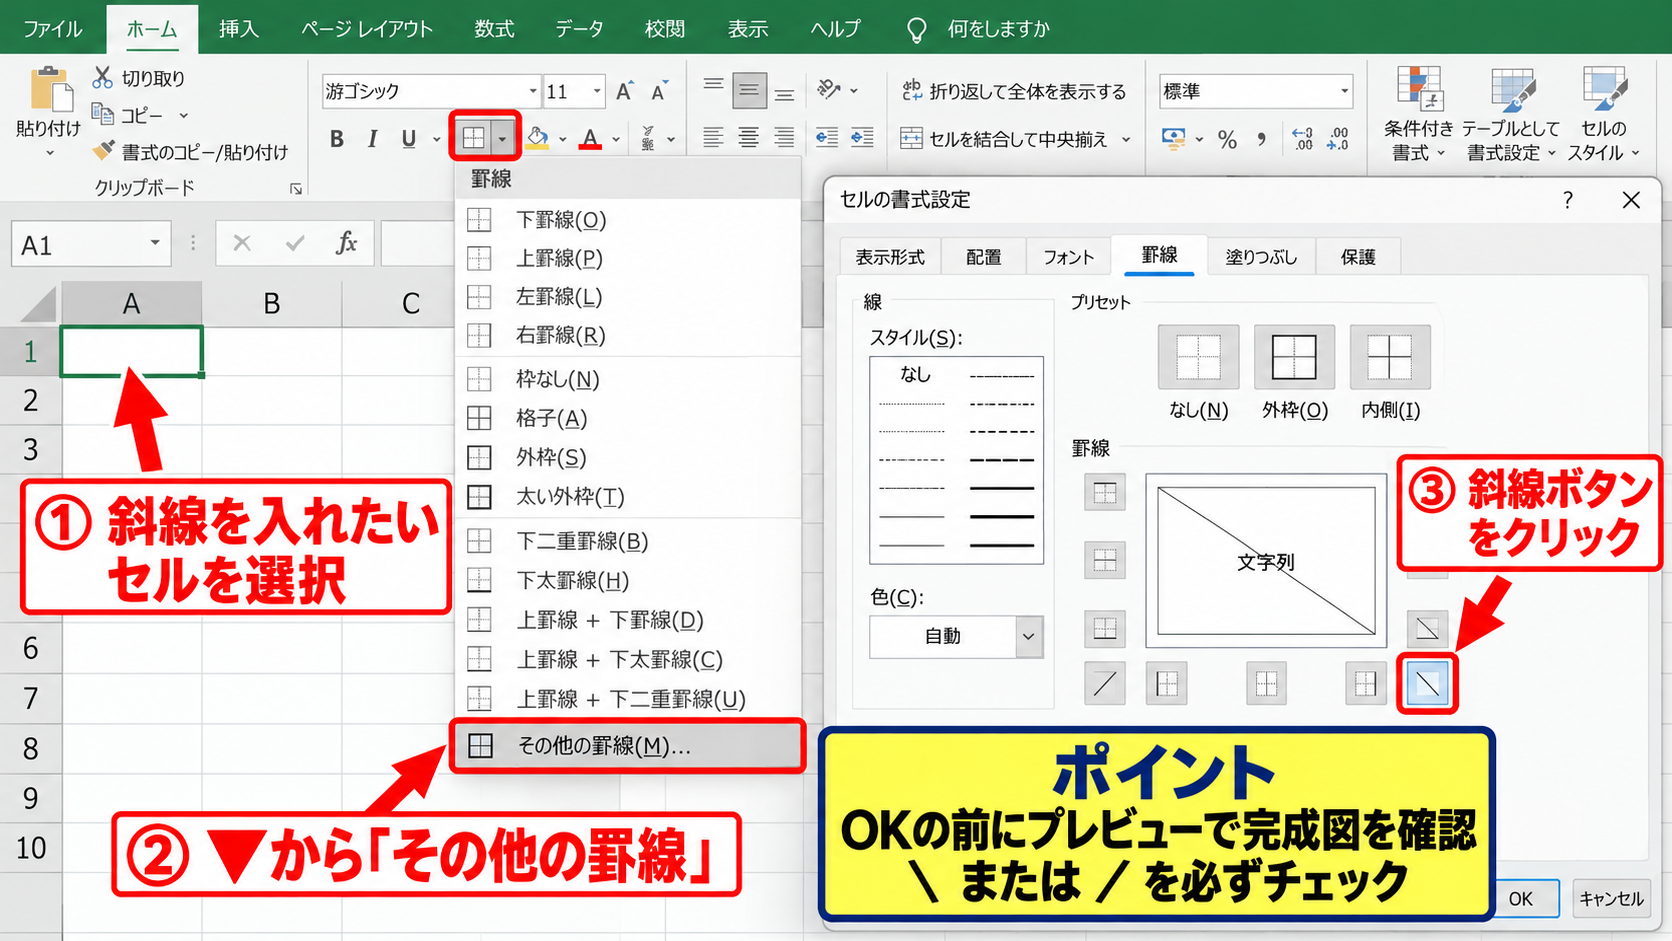This screenshot has height=941, width=1672.
Task: Switch to 塗りつぶし tab in dialog
Action: click(1261, 257)
